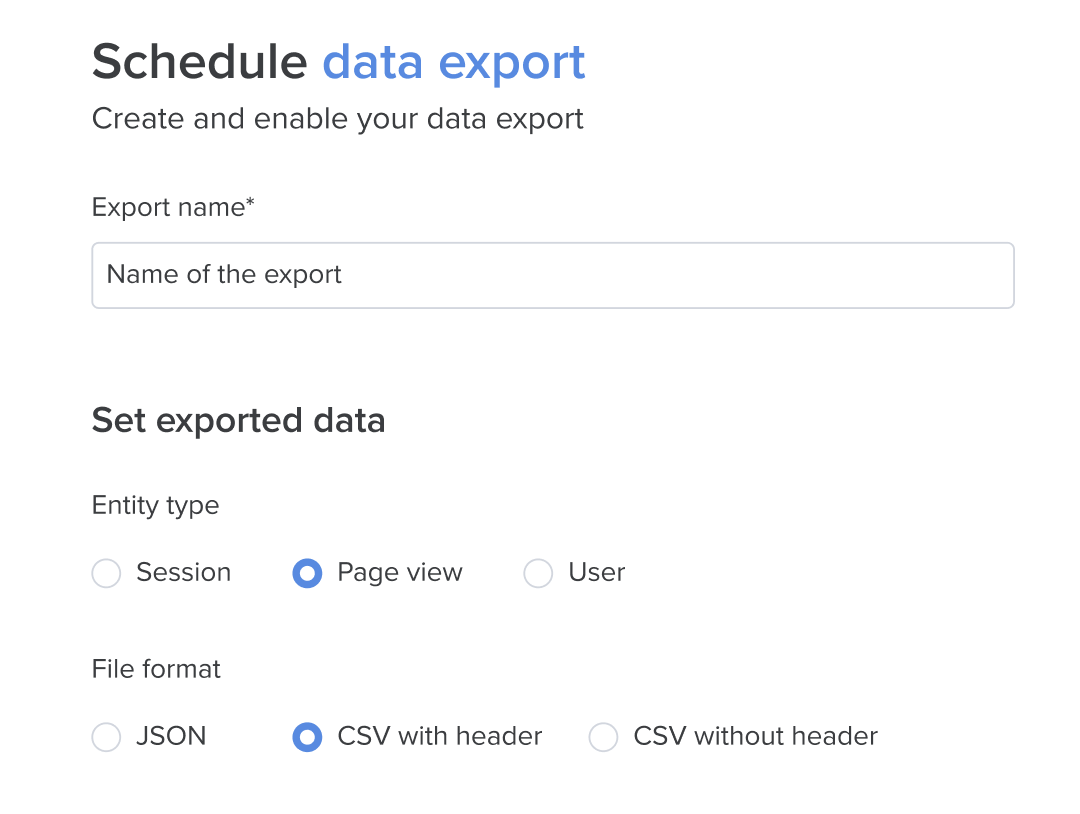The height and width of the screenshot is (814, 1080).
Task: Click the 'Entity type' group label
Action: tap(156, 506)
